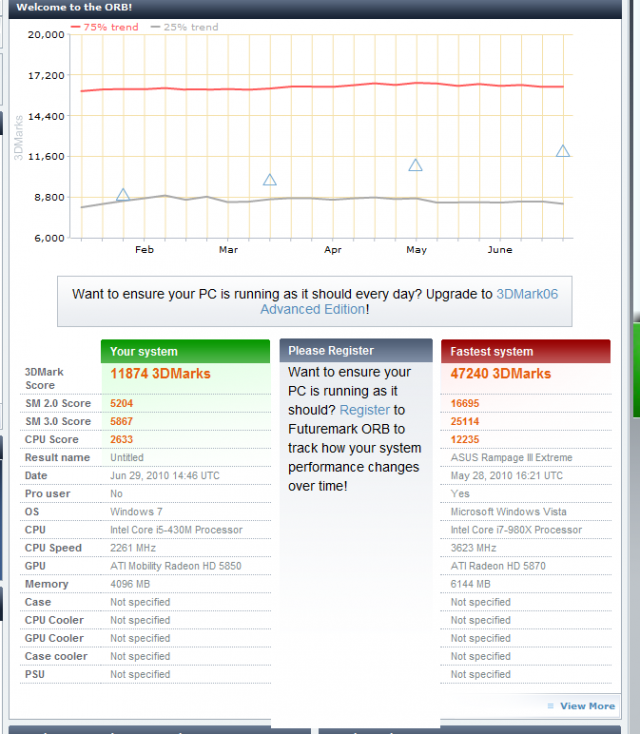This screenshot has width=640, height=735.
Task: Click the chart triangle marker near May
Action: point(415,165)
